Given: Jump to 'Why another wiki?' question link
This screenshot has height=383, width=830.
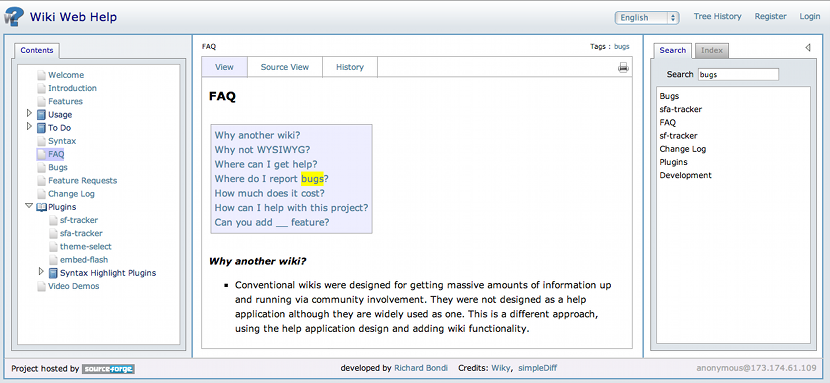Looking at the screenshot, I should tap(258, 135).
